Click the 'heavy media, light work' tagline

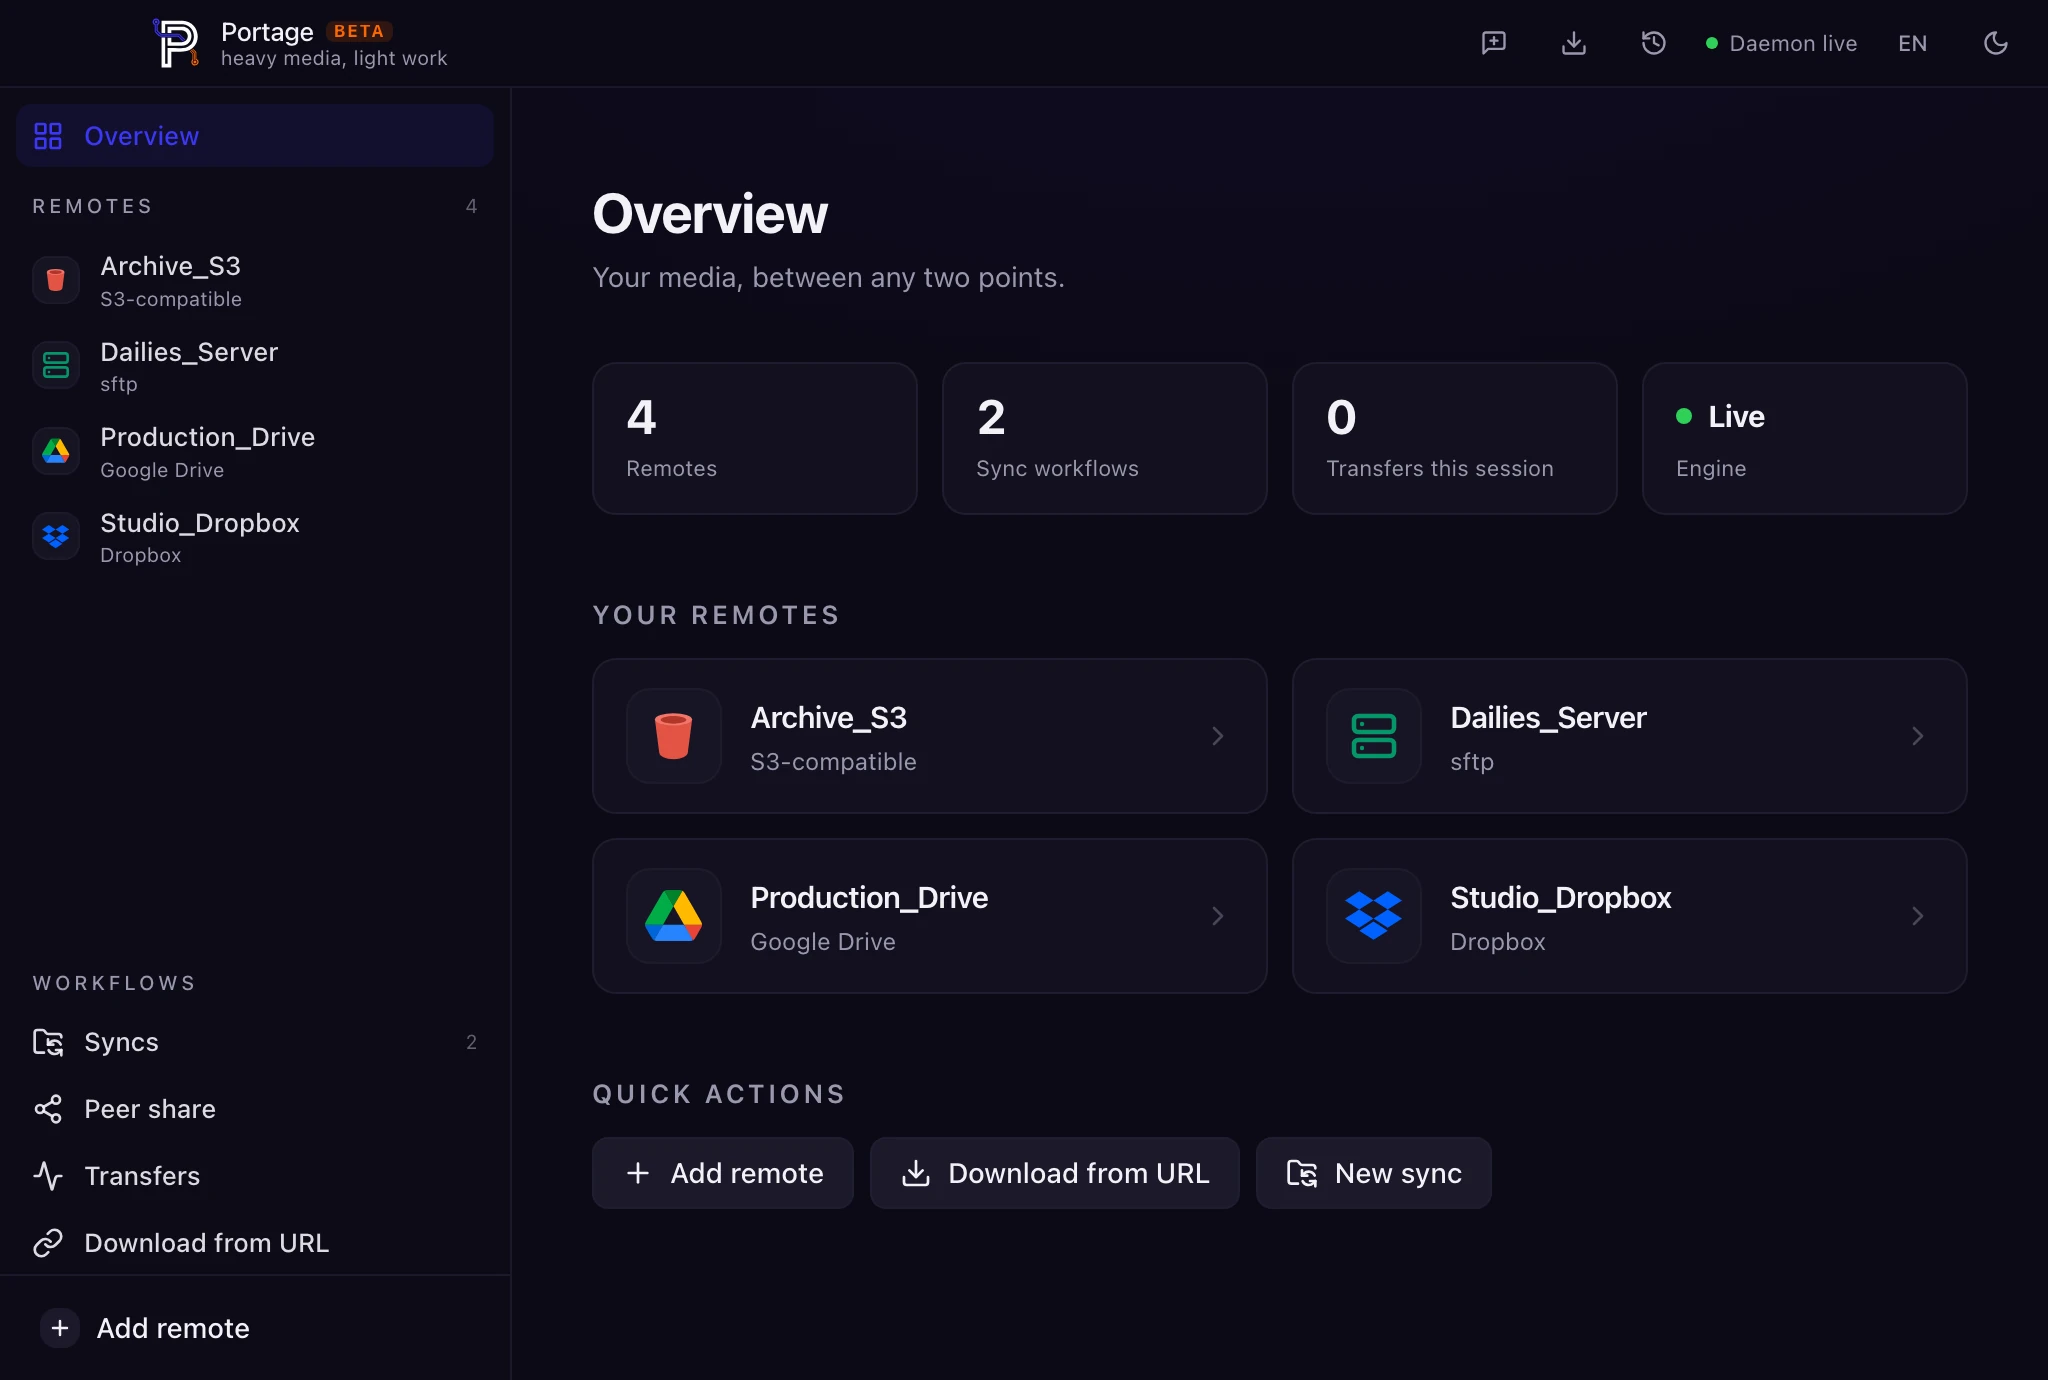334,58
